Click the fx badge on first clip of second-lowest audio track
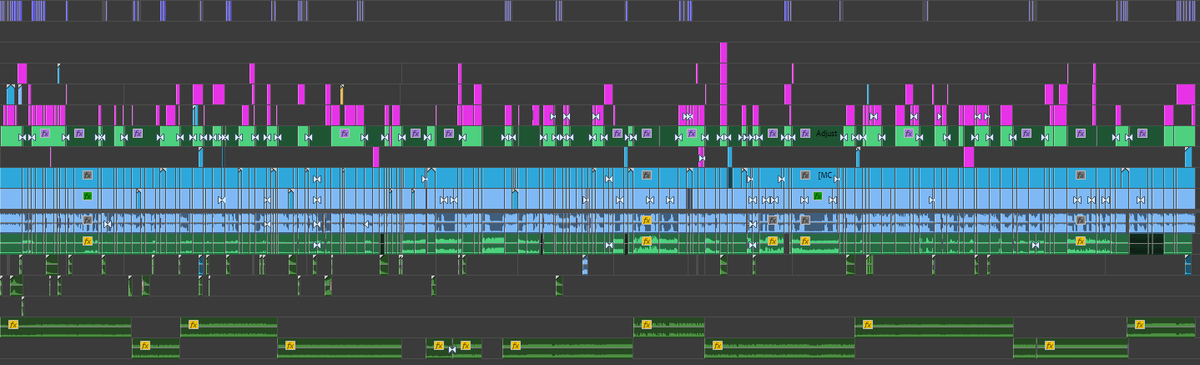Image resolution: width=1200 pixels, height=365 pixels. 14,325
